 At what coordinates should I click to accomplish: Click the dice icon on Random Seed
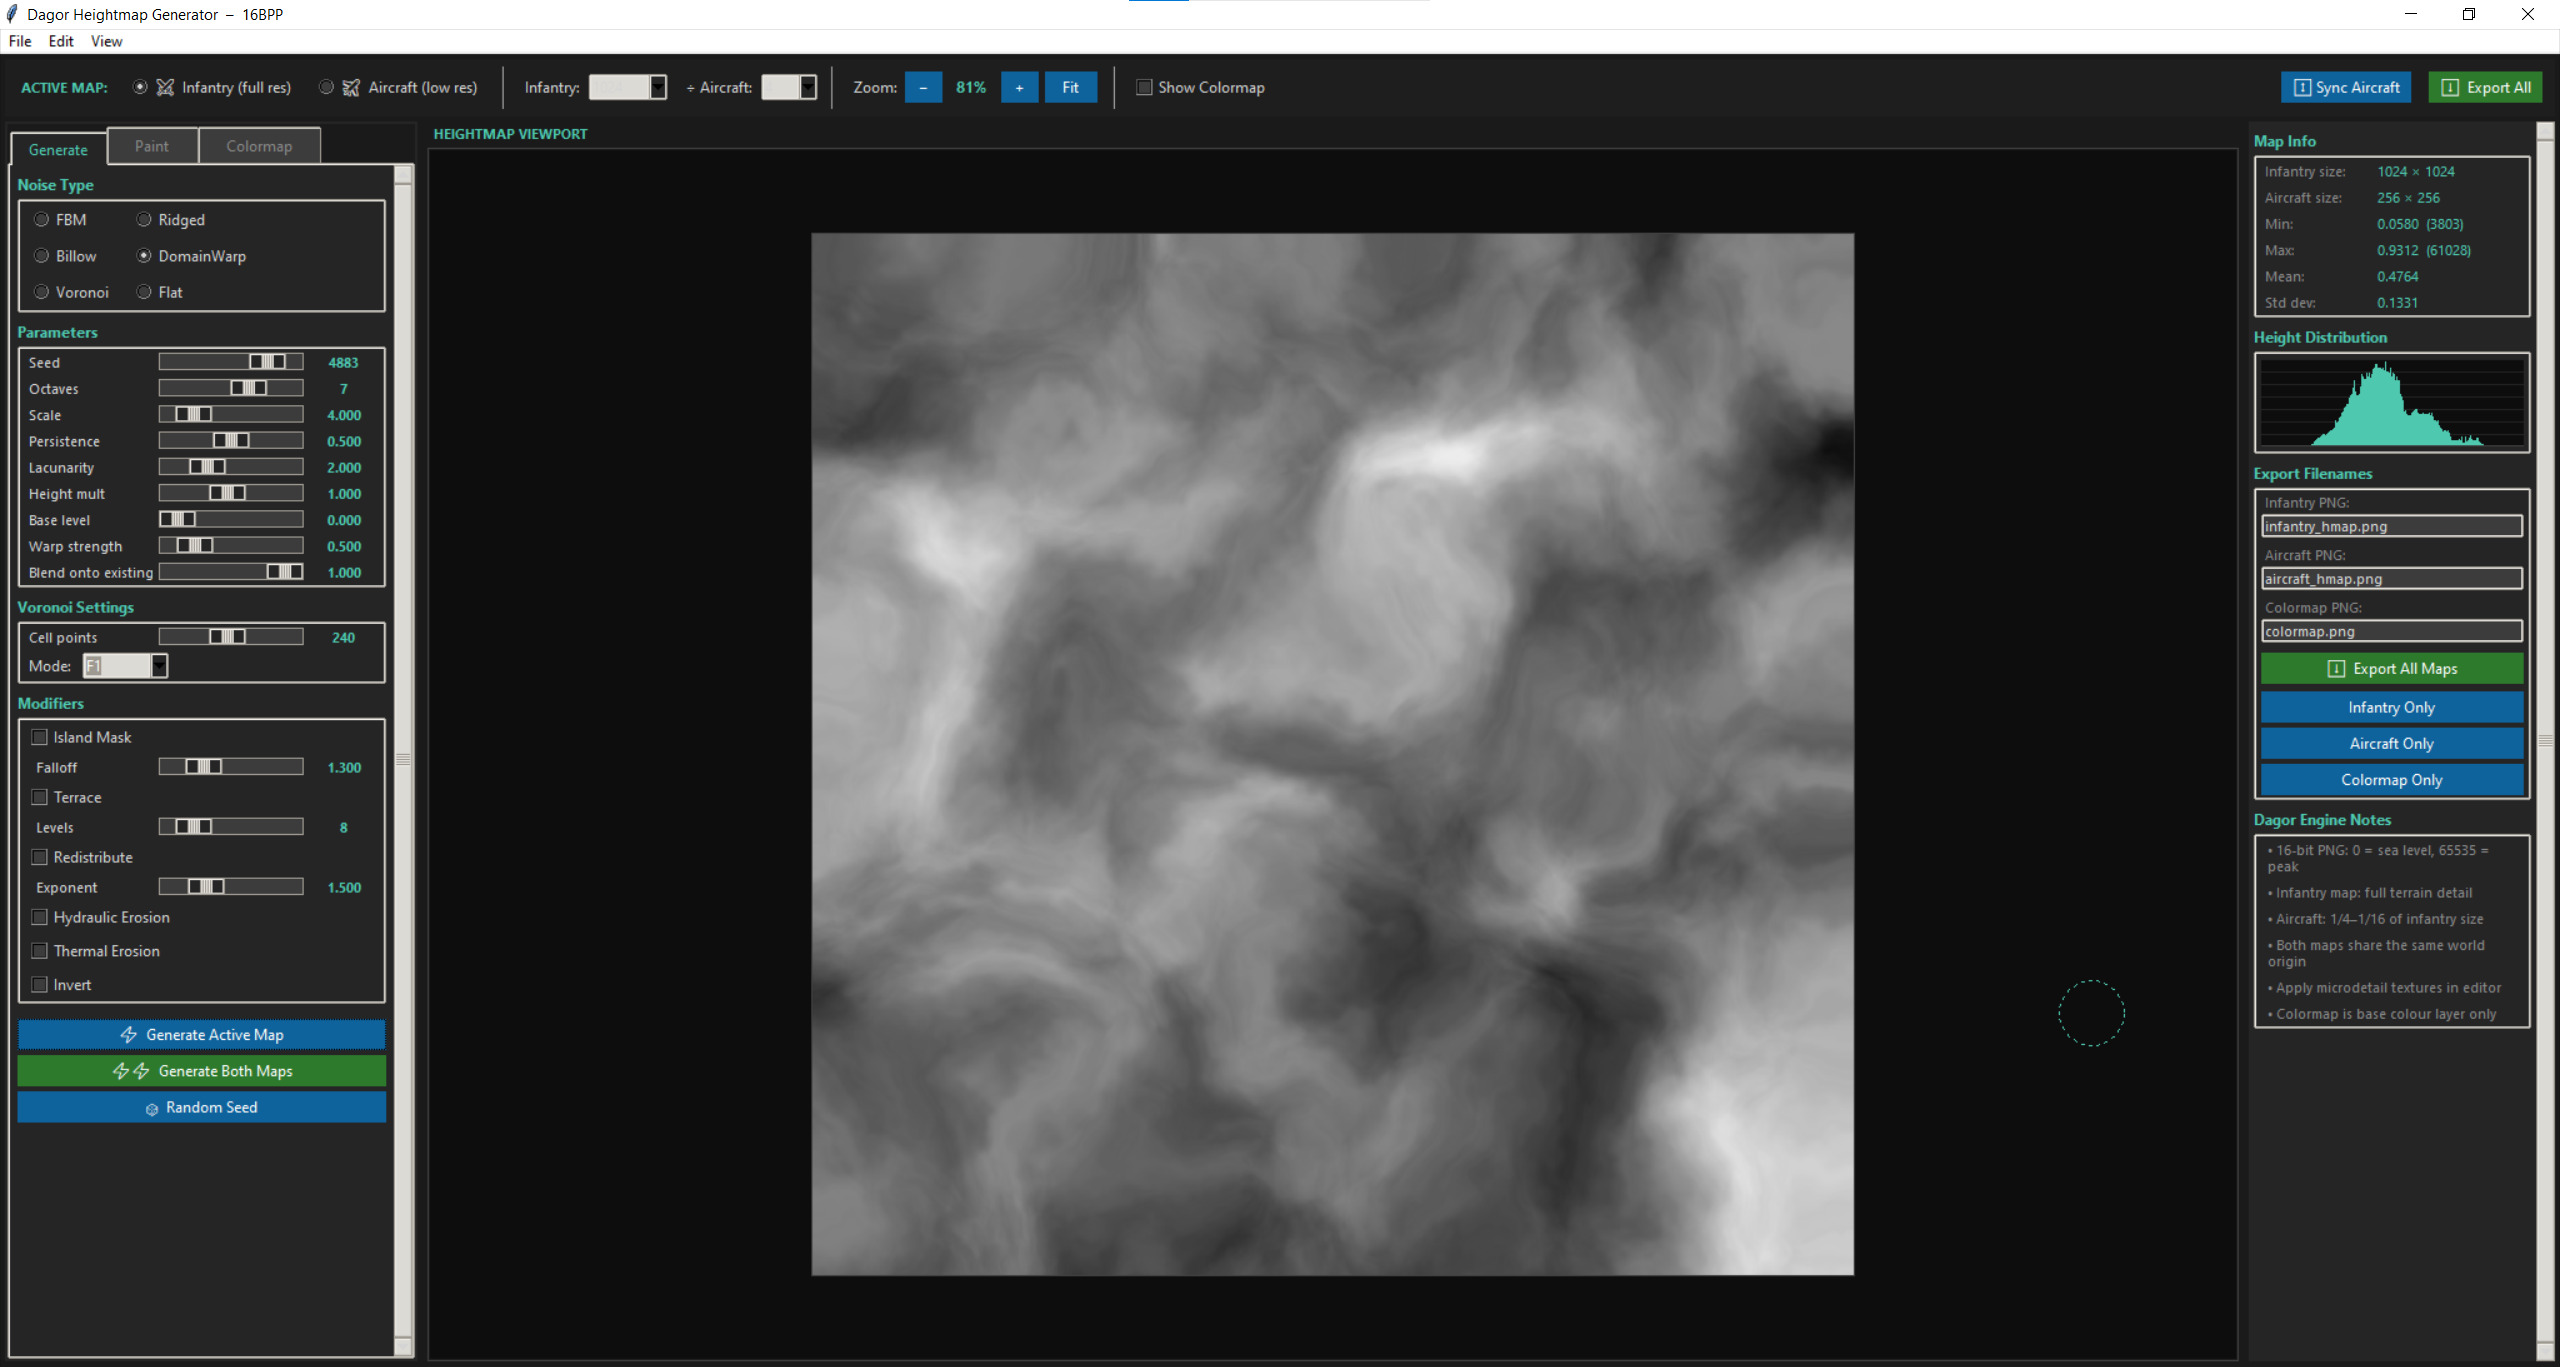tap(152, 1109)
